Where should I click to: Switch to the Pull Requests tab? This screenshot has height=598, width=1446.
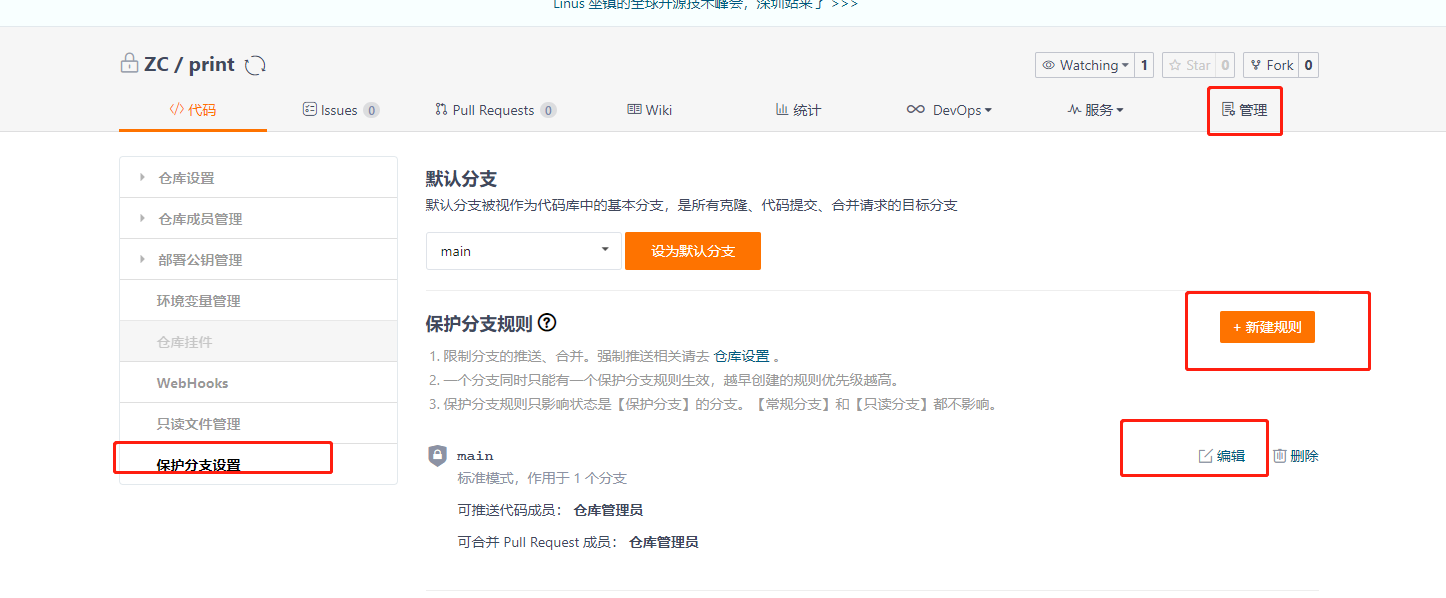point(495,110)
